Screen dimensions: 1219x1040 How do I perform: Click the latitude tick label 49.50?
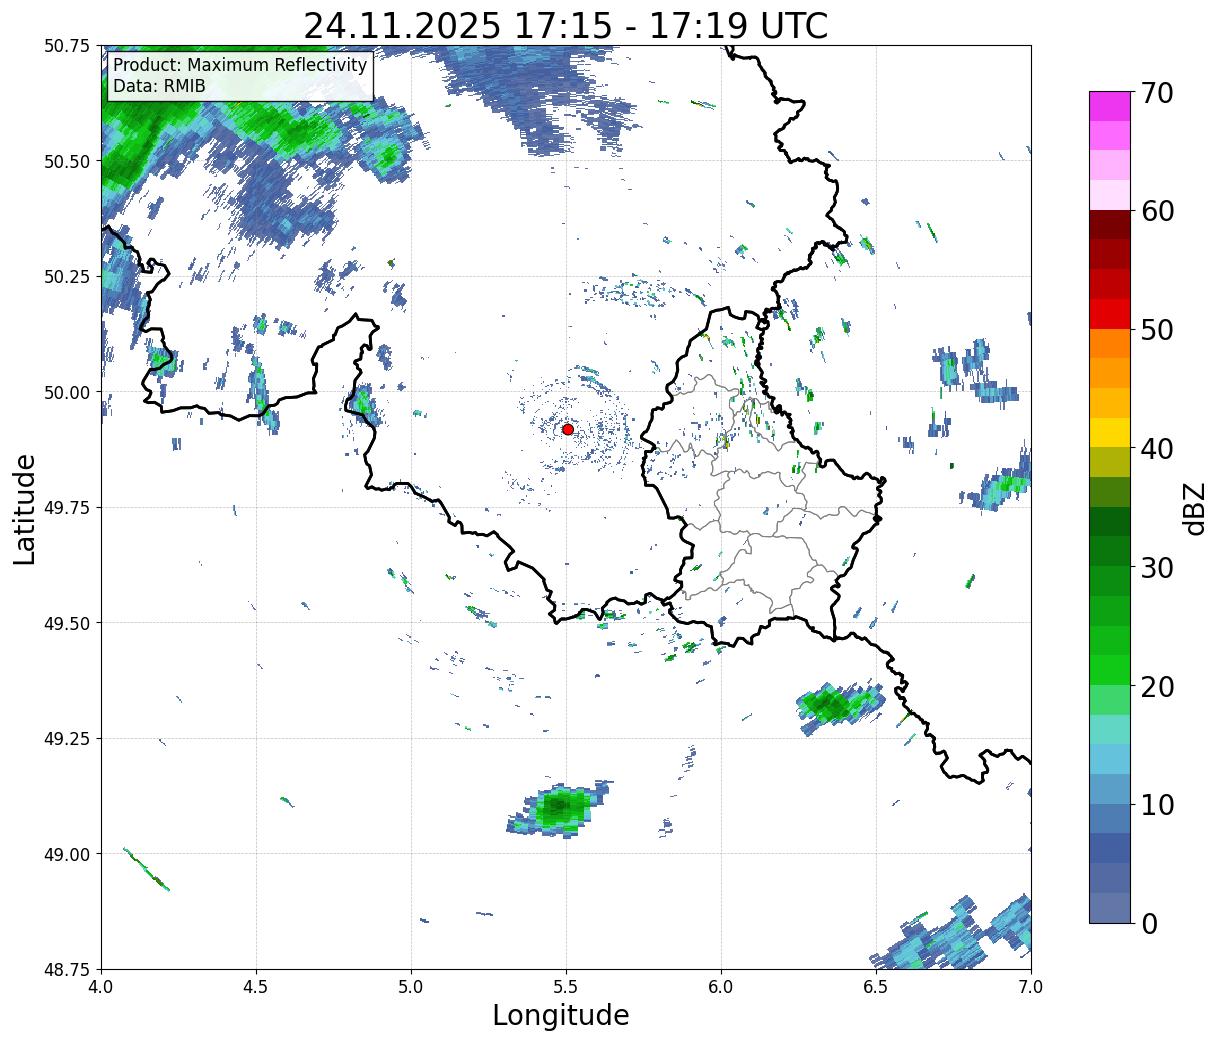pyautogui.click(x=67, y=623)
